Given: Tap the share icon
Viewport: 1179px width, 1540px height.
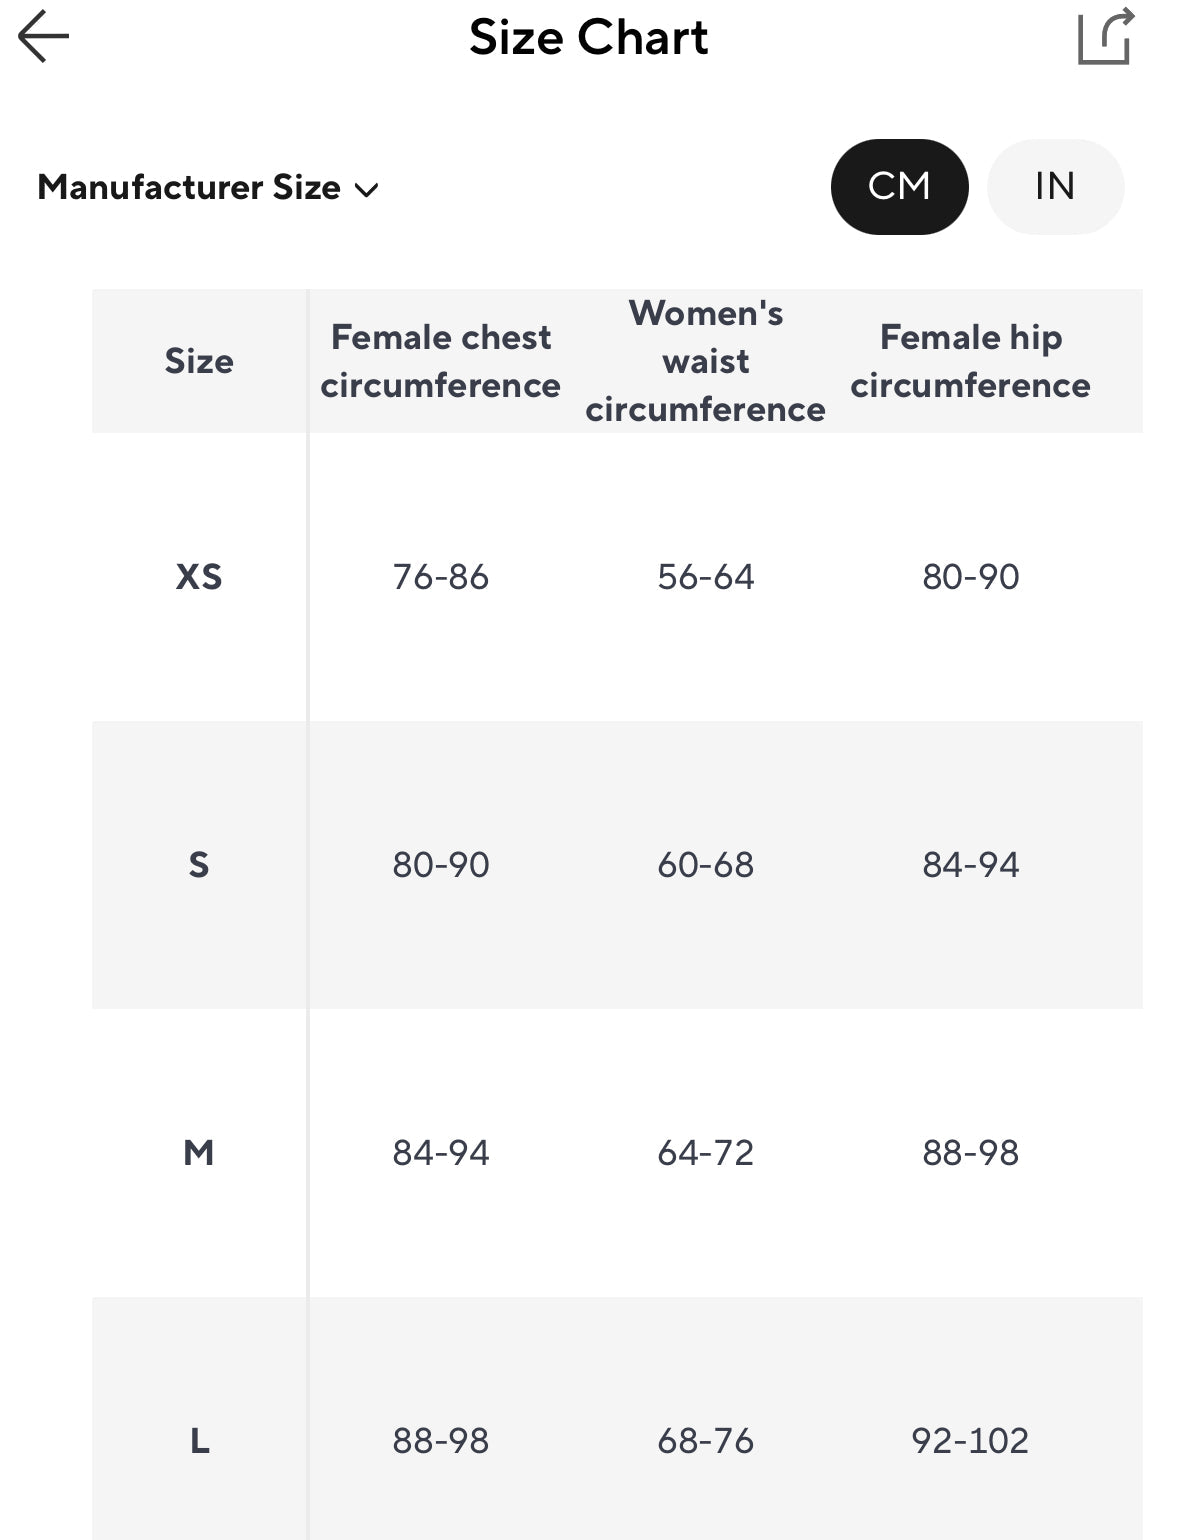Looking at the screenshot, I should click(1105, 37).
